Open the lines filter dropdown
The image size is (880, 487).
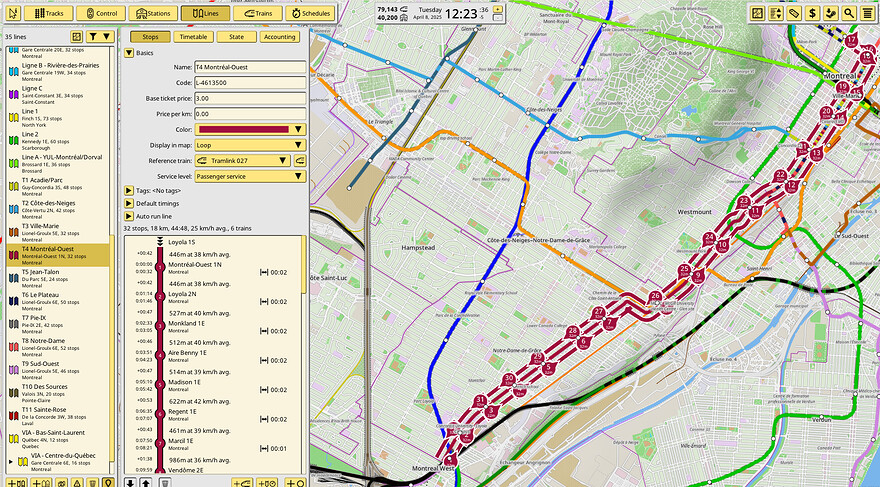click(100, 36)
